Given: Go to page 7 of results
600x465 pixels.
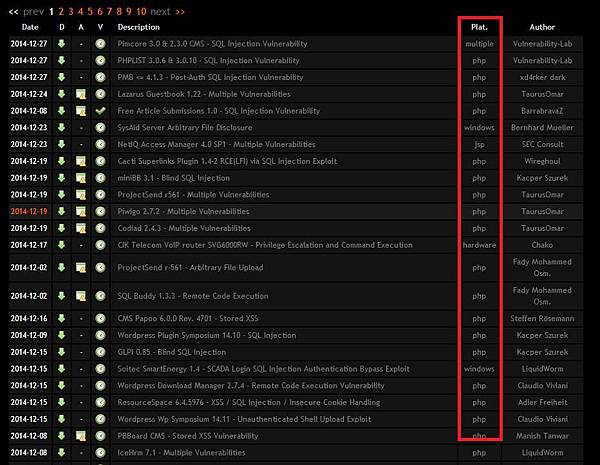Looking at the screenshot, I should (x=109, y=12).
